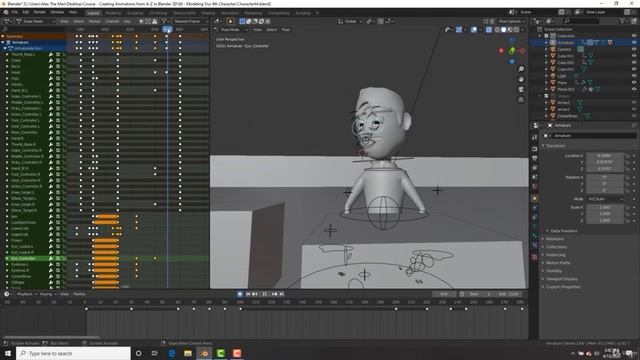Open the Edit menu
This screenshot has width=640, height=360.
click(26, 12)
